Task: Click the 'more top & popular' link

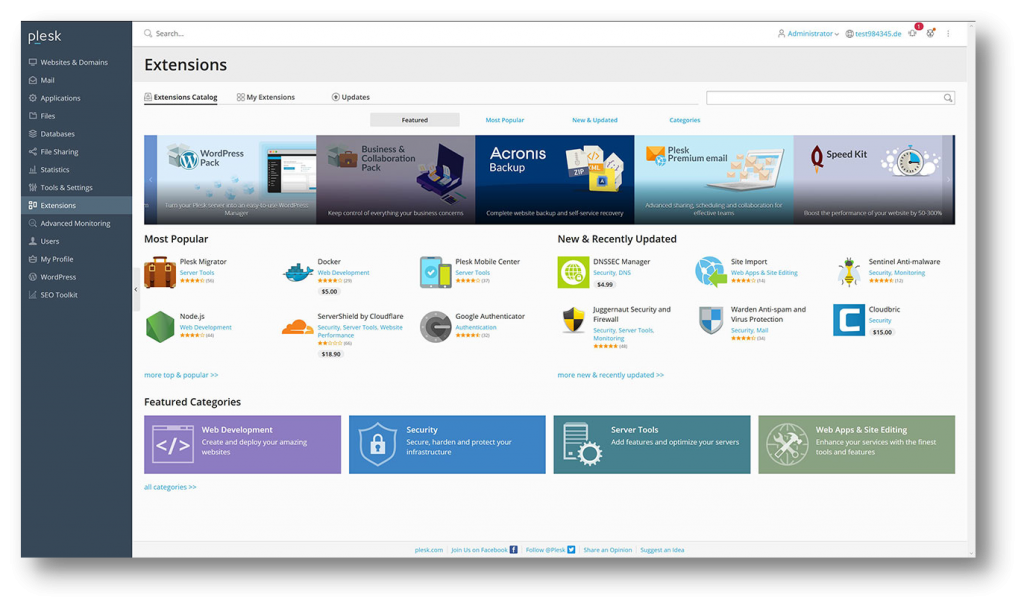Action: pos(181,375)
